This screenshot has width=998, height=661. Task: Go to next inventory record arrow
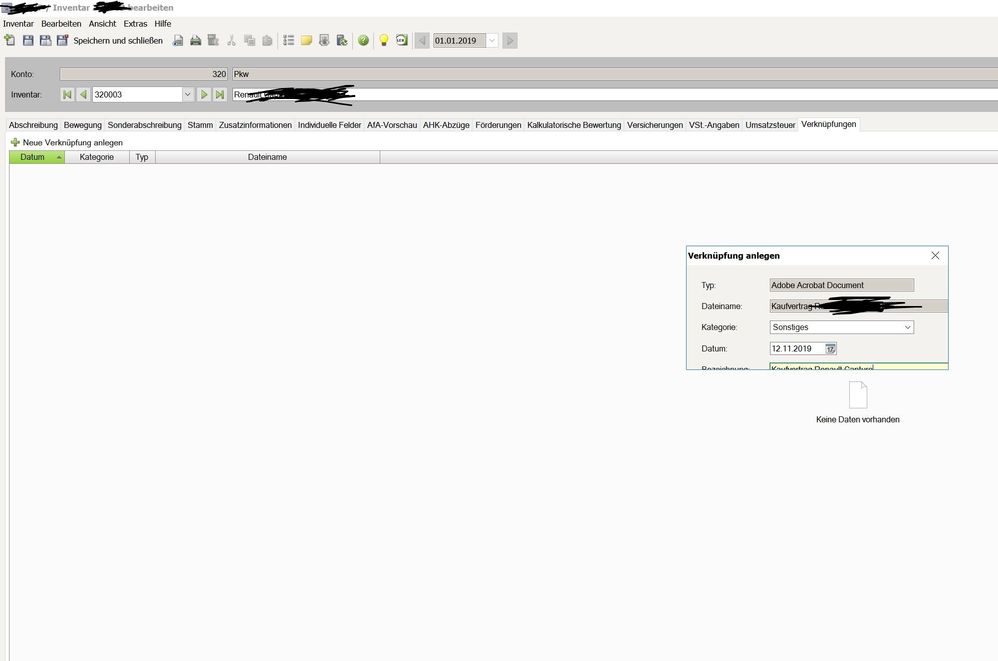click(204, 95)
